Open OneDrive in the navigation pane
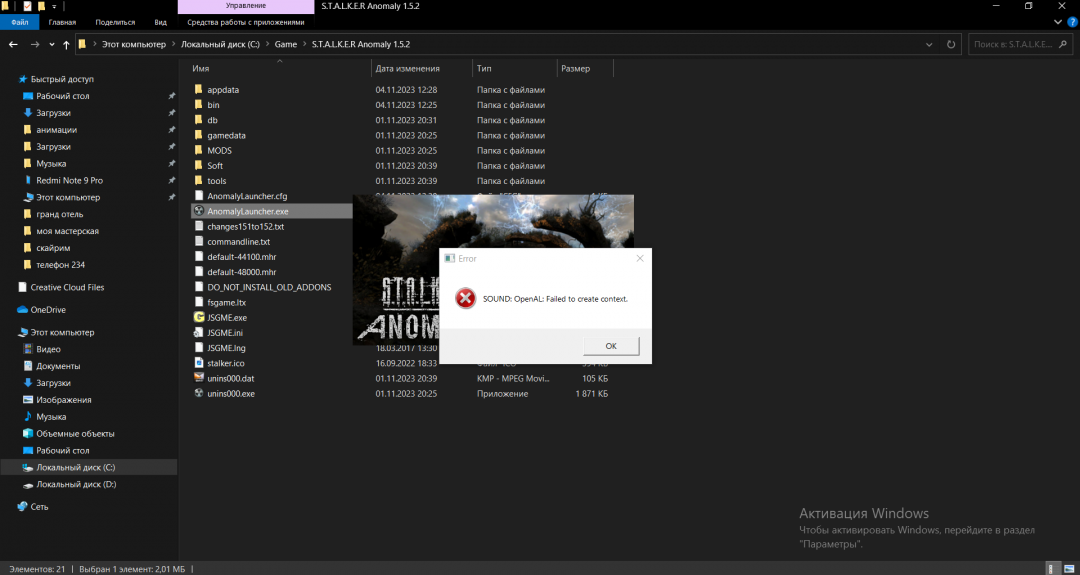Viewport: 1080px width, 575px height. (x=48, y=310)
